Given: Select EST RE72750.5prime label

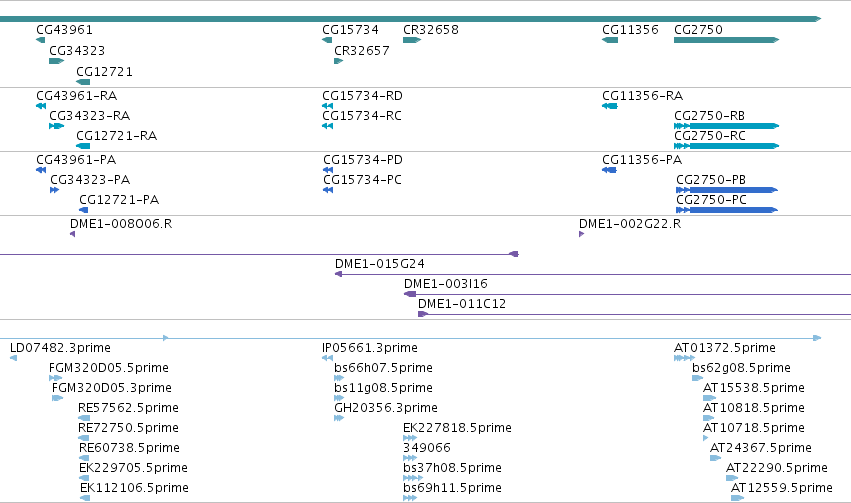Looking at the screenshot, I should coord(128,428).
